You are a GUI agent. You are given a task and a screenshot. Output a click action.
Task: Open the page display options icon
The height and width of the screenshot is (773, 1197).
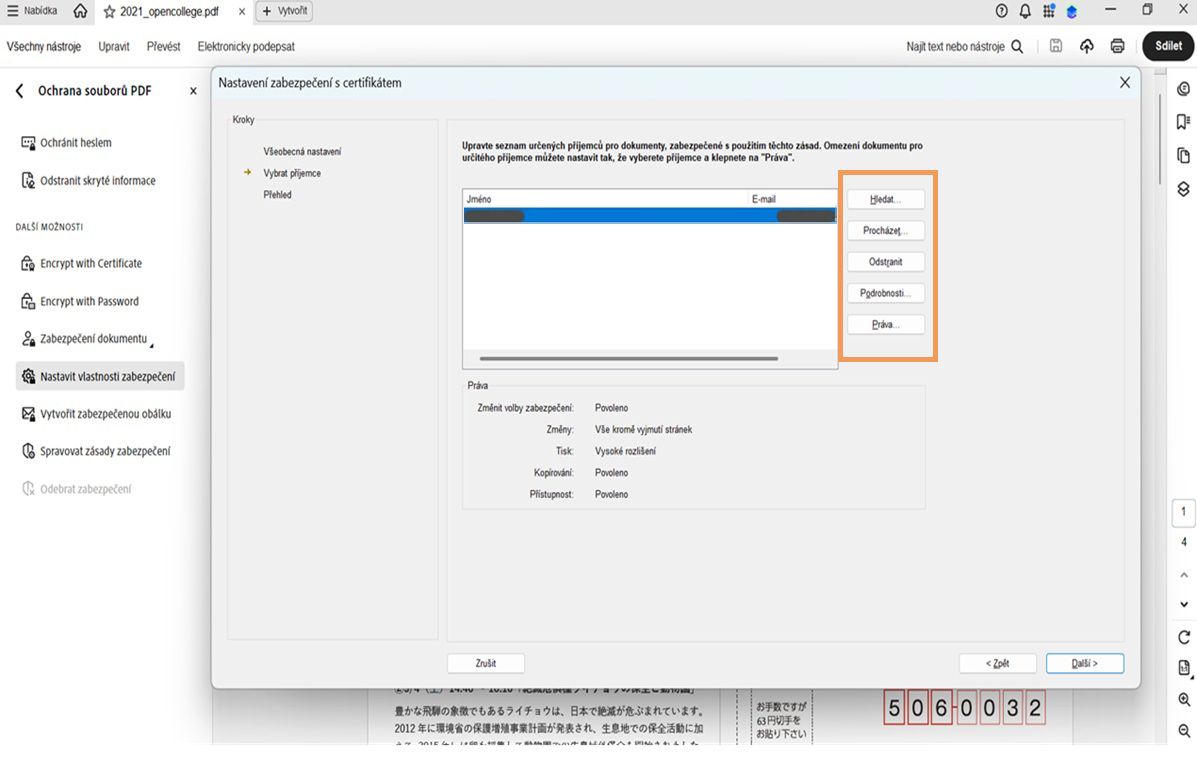(x=1183, y=668)
